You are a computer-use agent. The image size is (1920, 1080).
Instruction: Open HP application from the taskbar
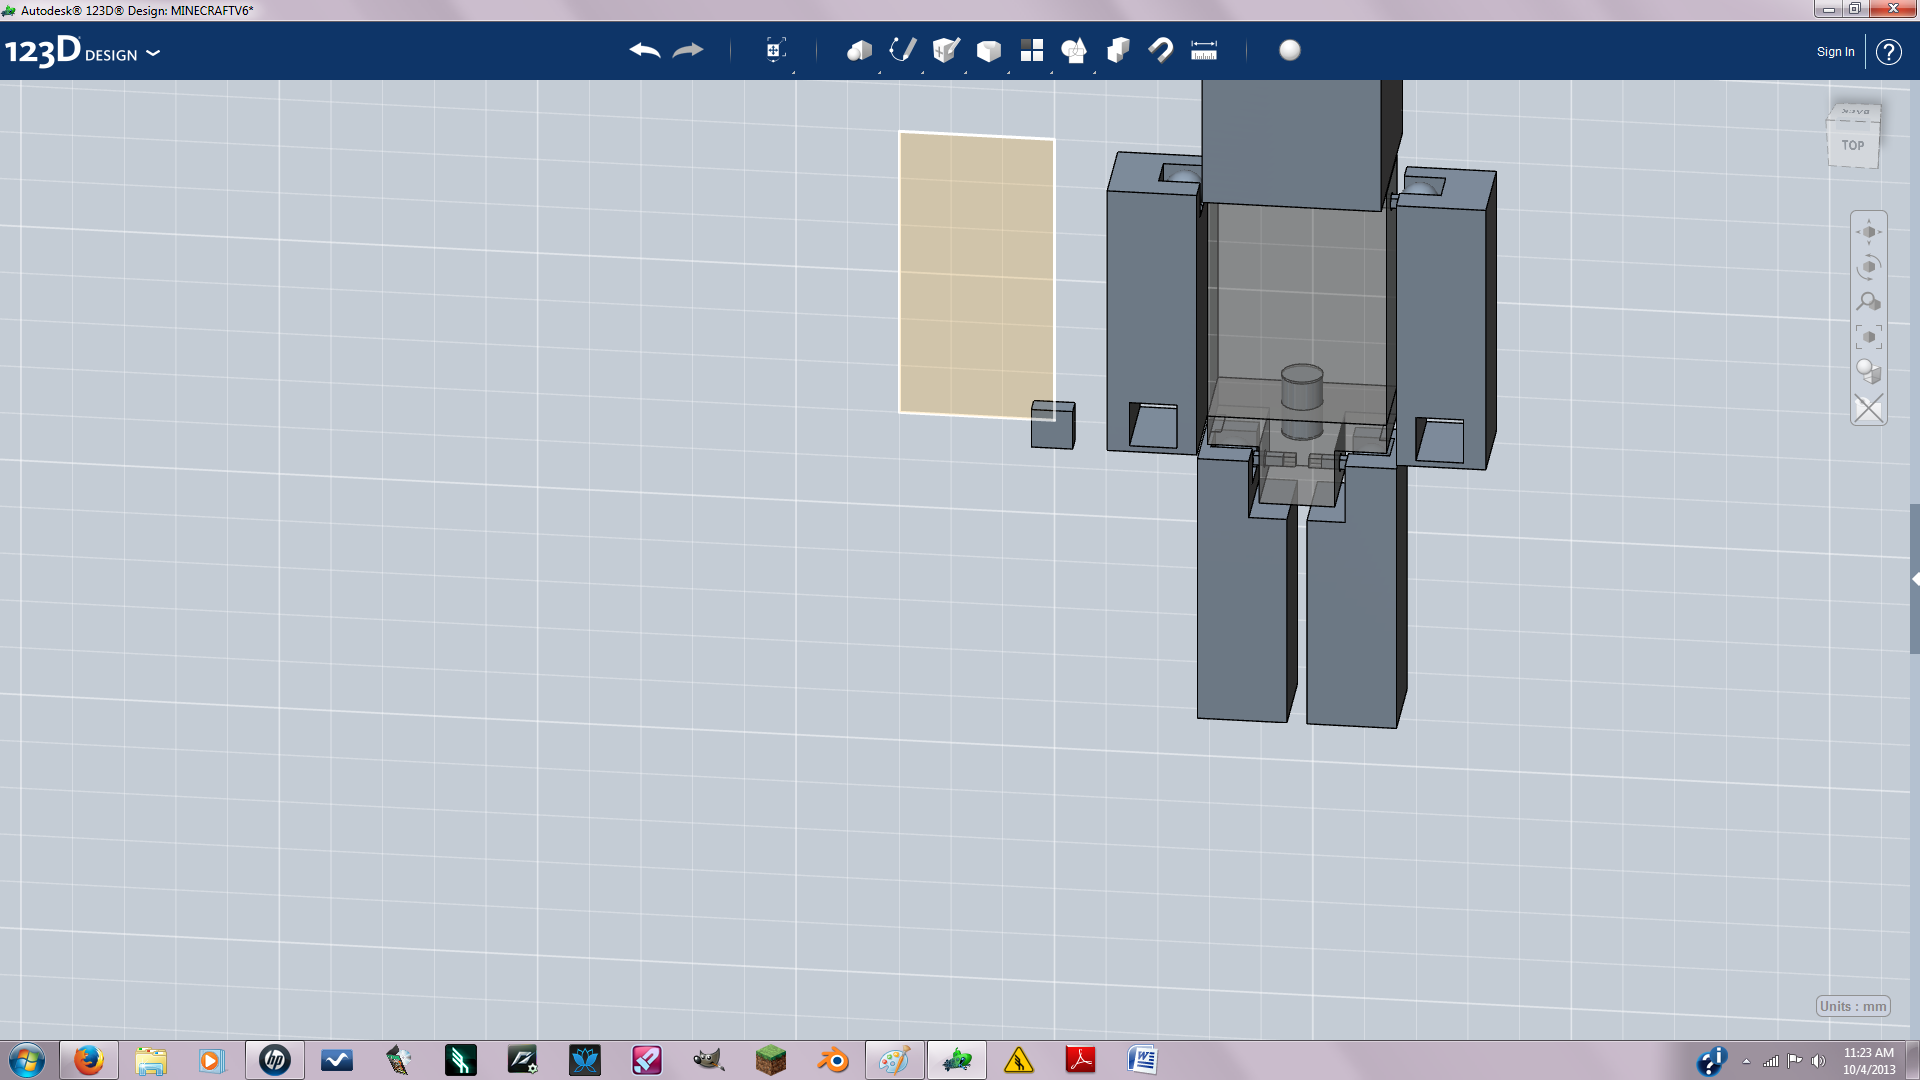point(275,1060)
